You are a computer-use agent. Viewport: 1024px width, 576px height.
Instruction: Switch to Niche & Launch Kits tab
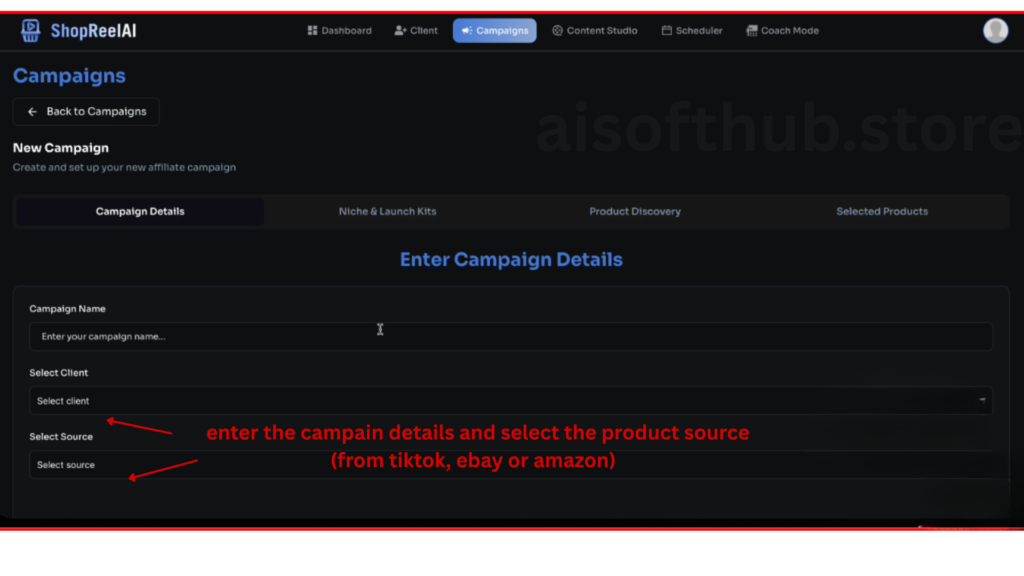click(387, 212)
